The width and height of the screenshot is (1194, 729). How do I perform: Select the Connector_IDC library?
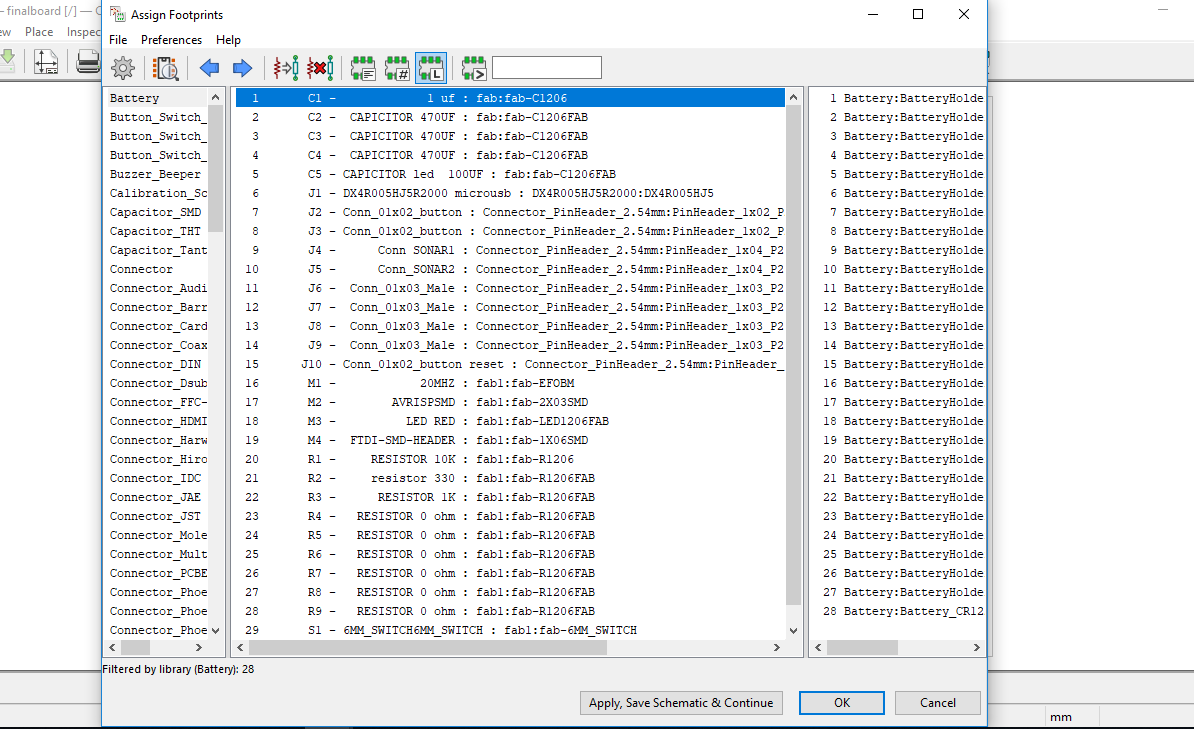(157, 478)
